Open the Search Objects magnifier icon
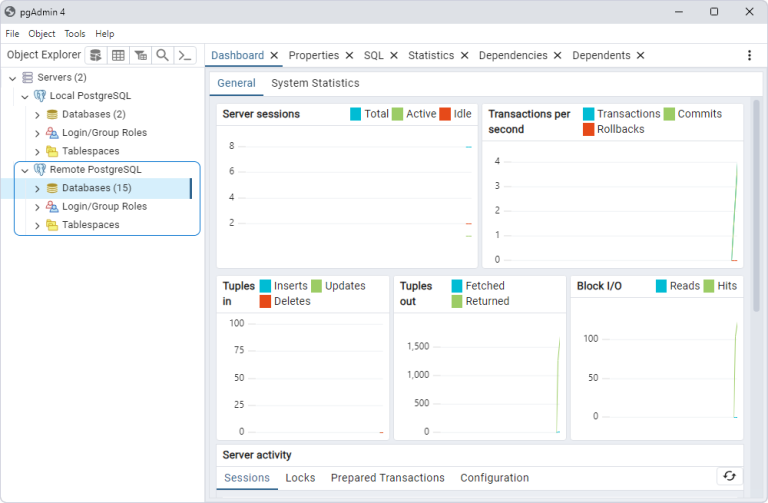Viewport: 768px width, 503px height. coord(163,55)
